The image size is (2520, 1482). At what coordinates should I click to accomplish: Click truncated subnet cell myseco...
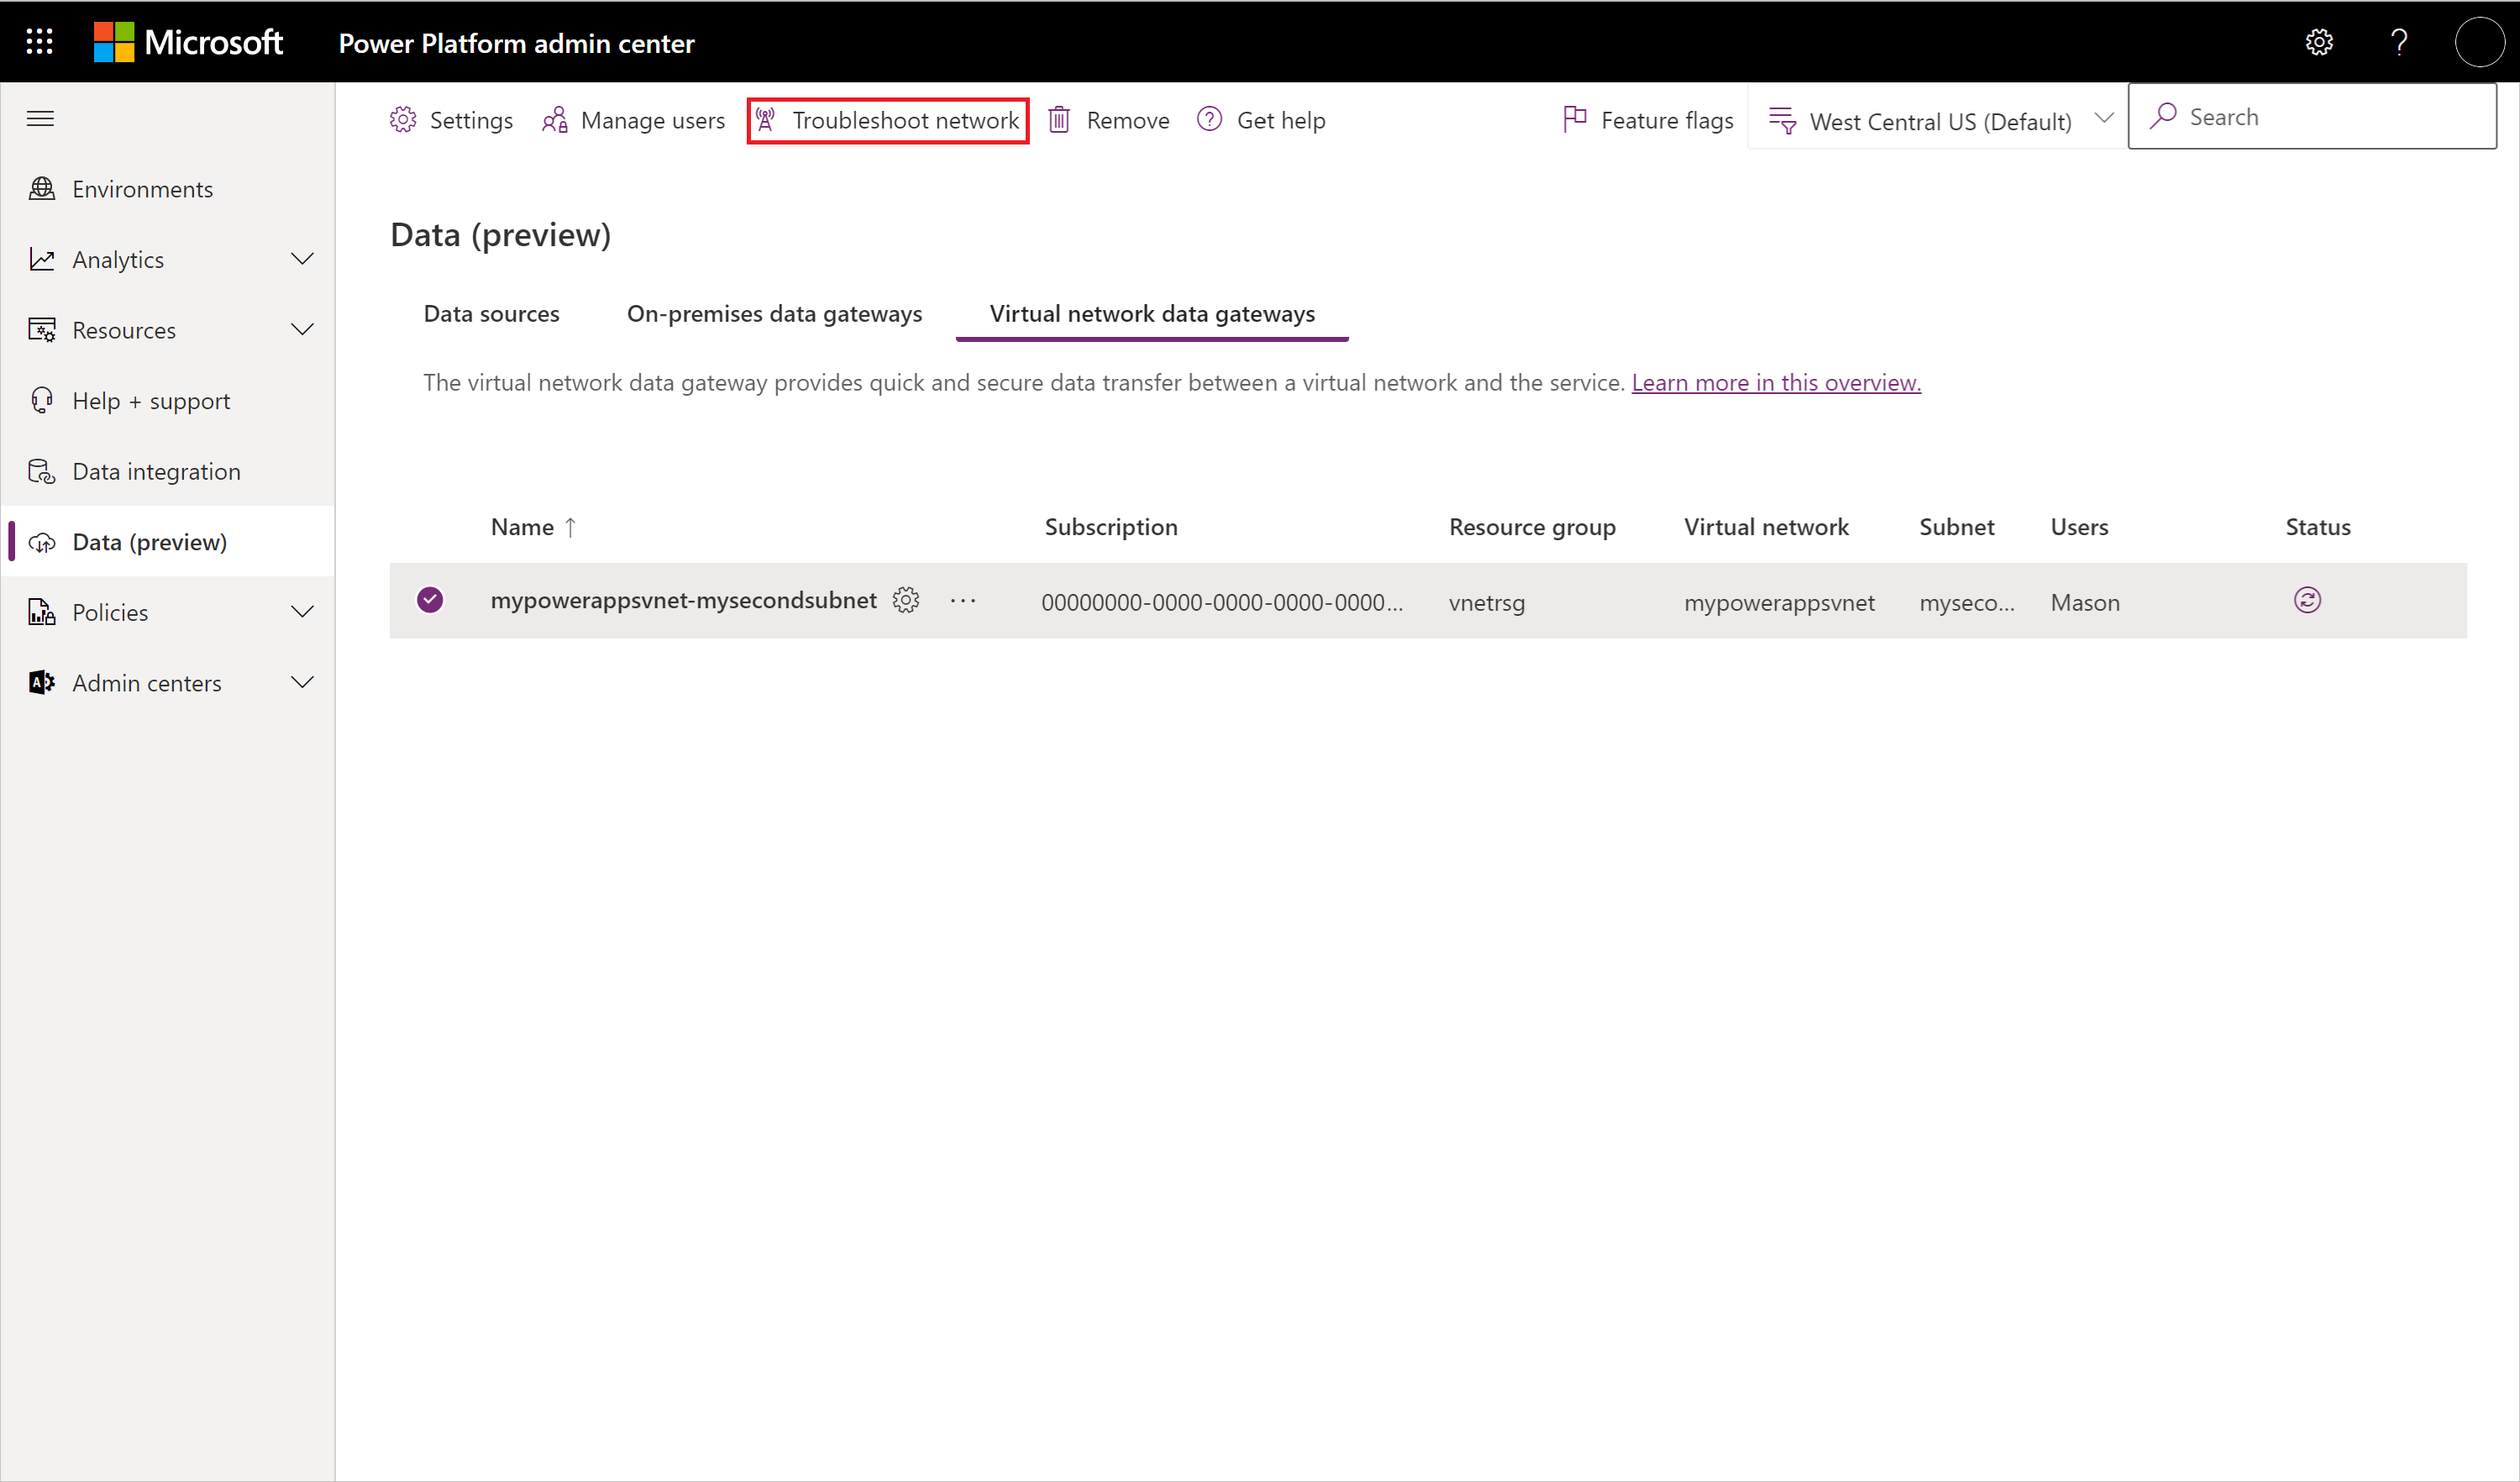pyautogui.click(x=1967, y=603)
